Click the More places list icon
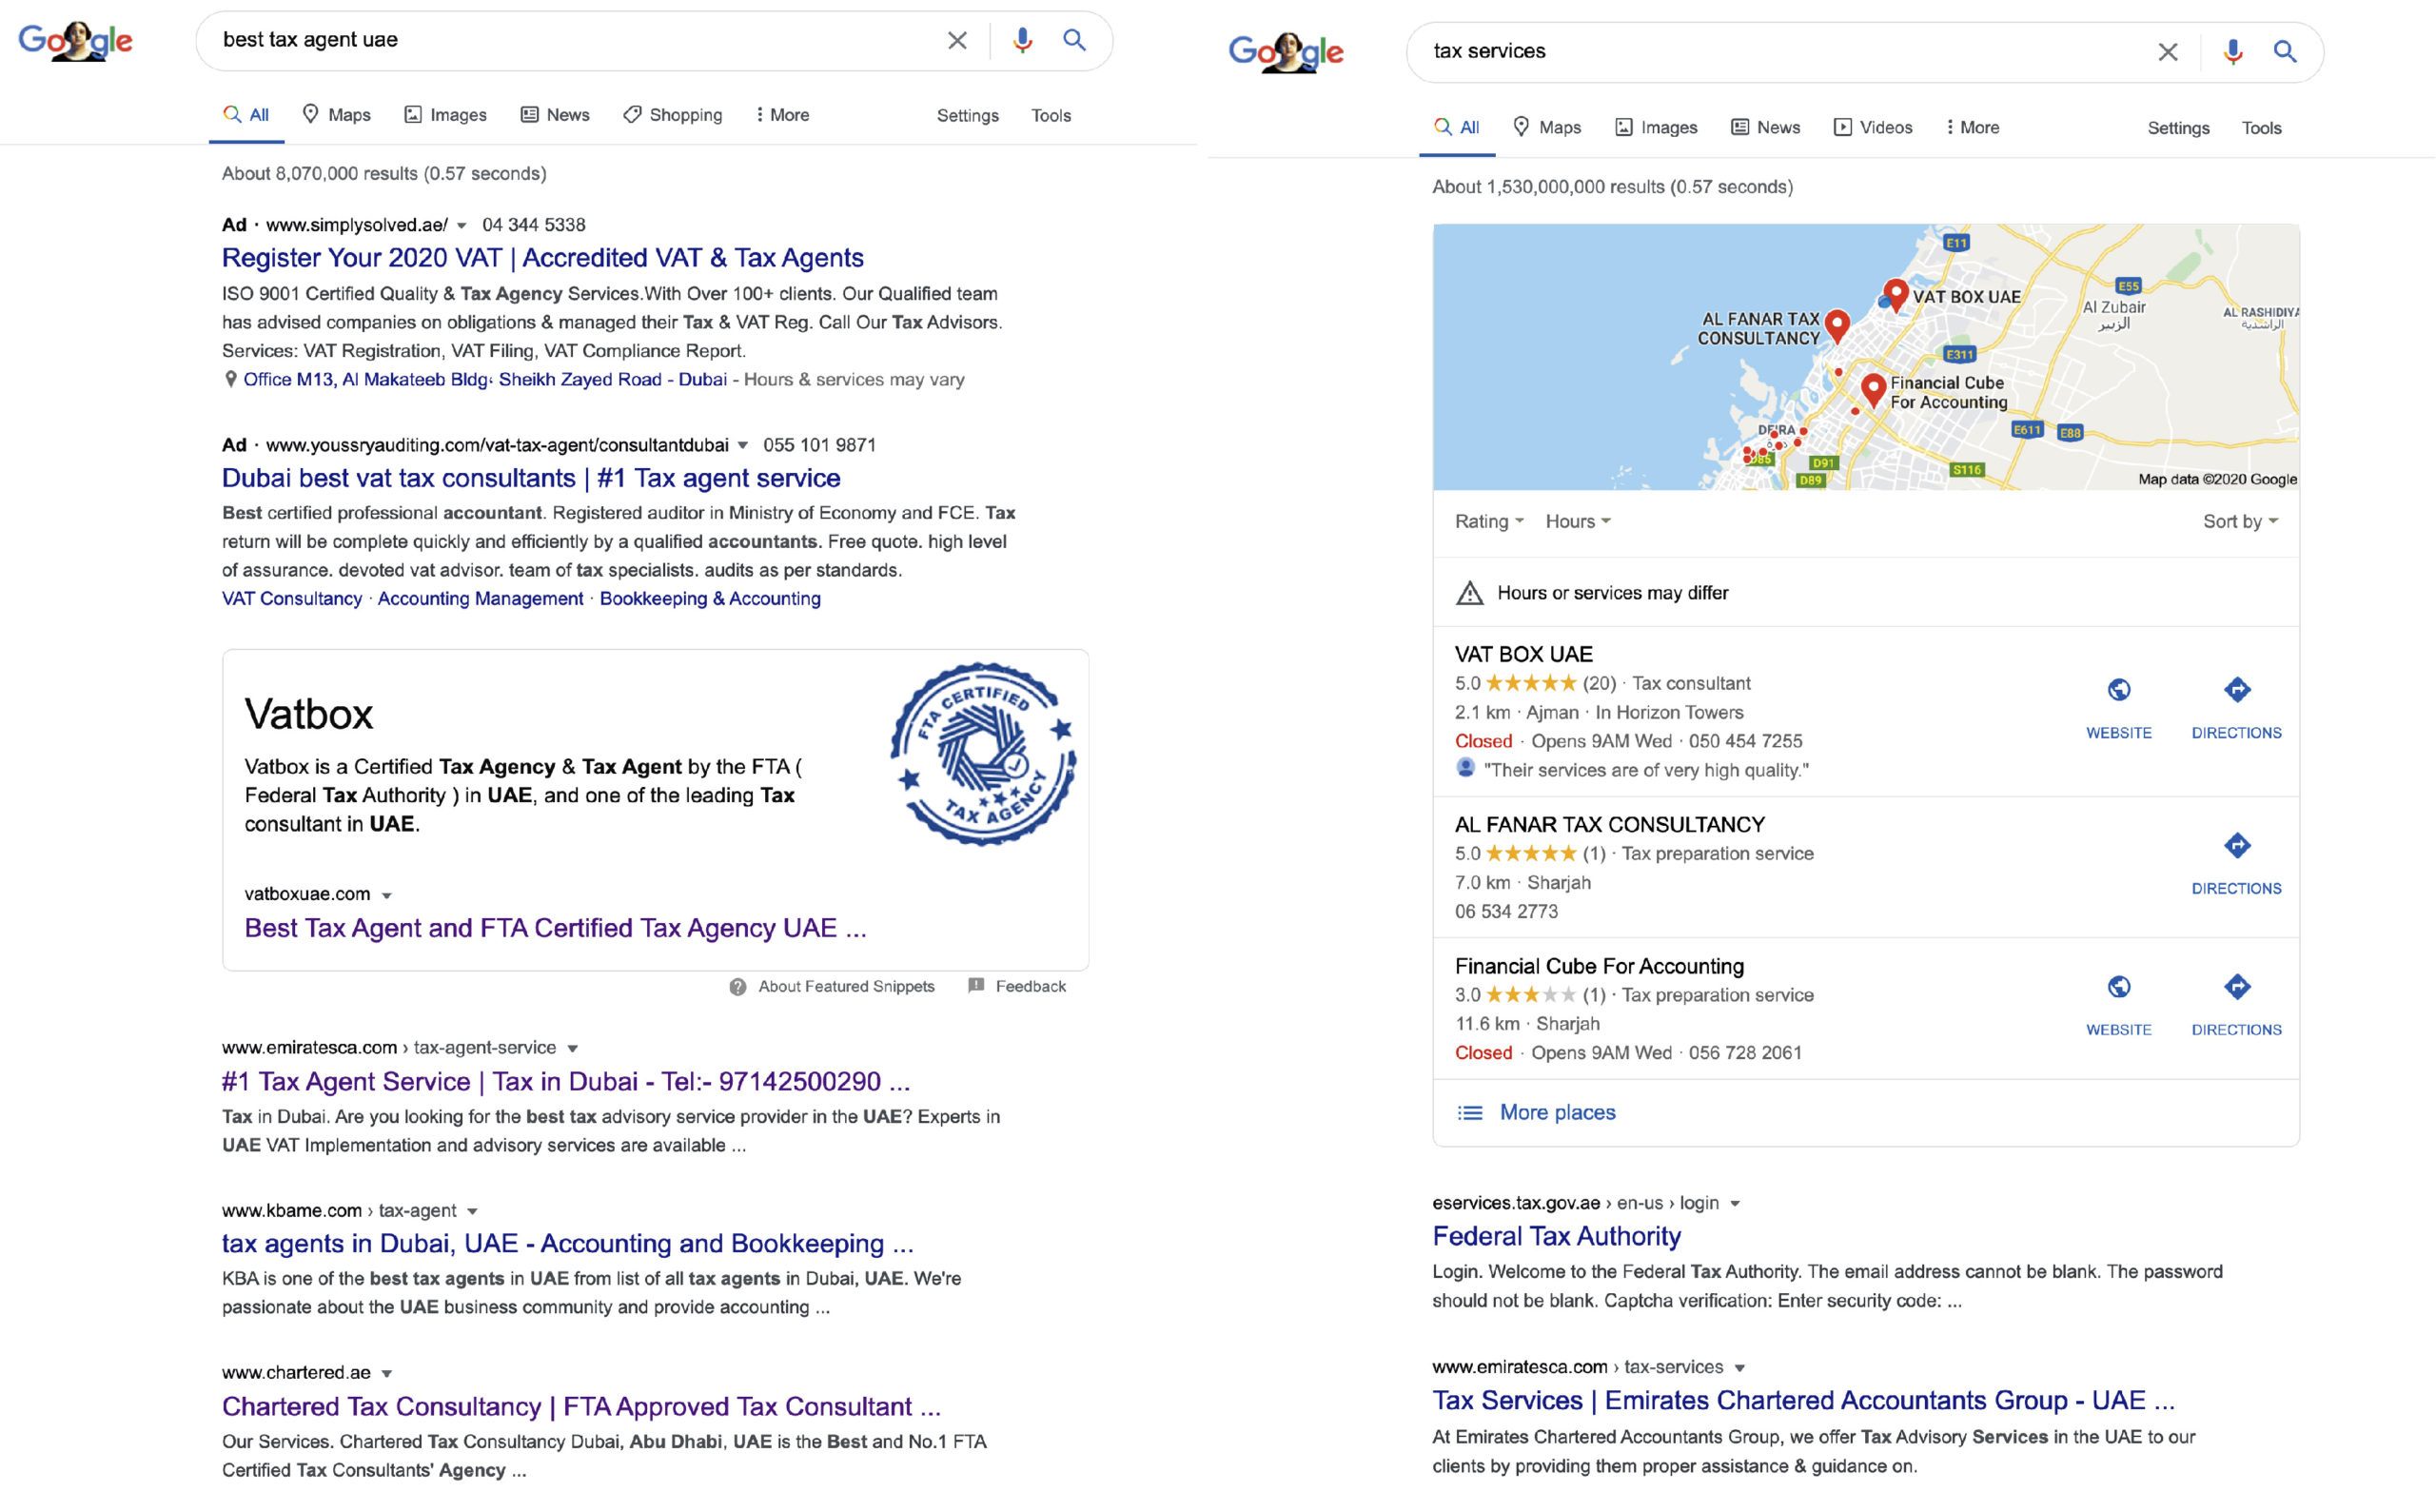Viewport: 2436px width, 1512px height. tap(1470, 1113)
